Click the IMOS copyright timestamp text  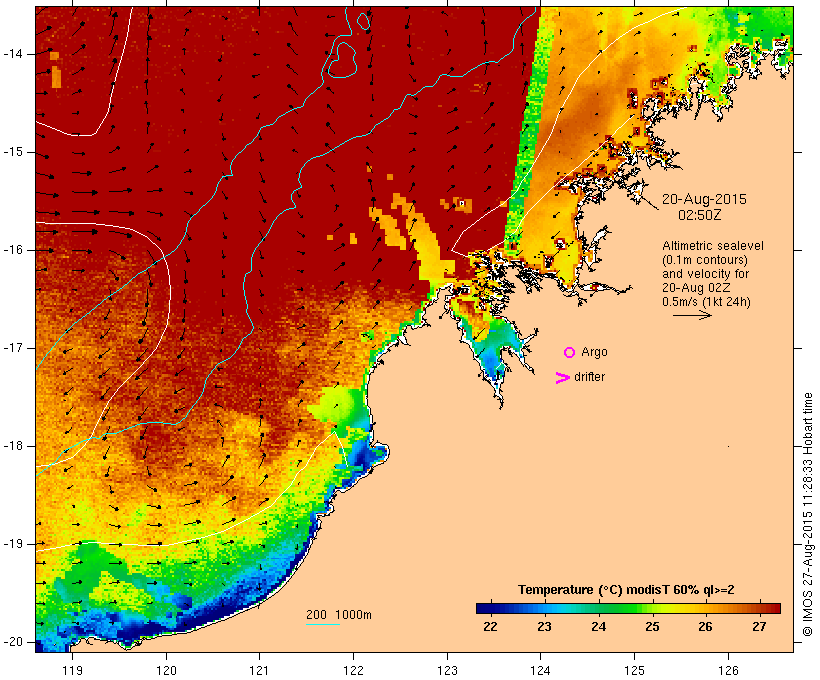pos(807,515)
